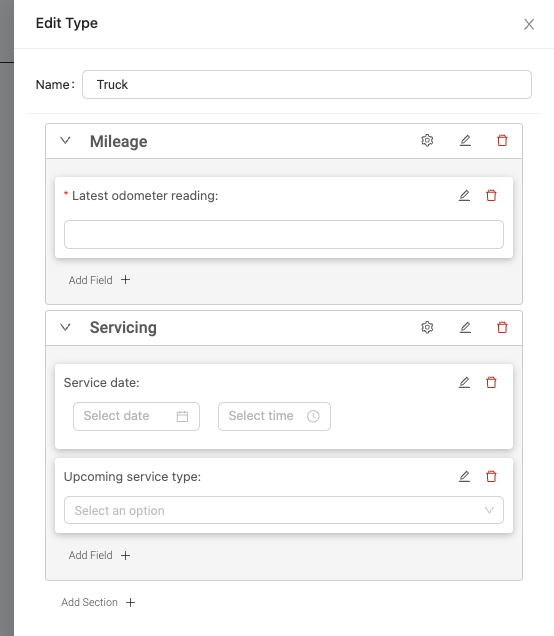Edit the Servicing section name

click(x=465, y=327)
